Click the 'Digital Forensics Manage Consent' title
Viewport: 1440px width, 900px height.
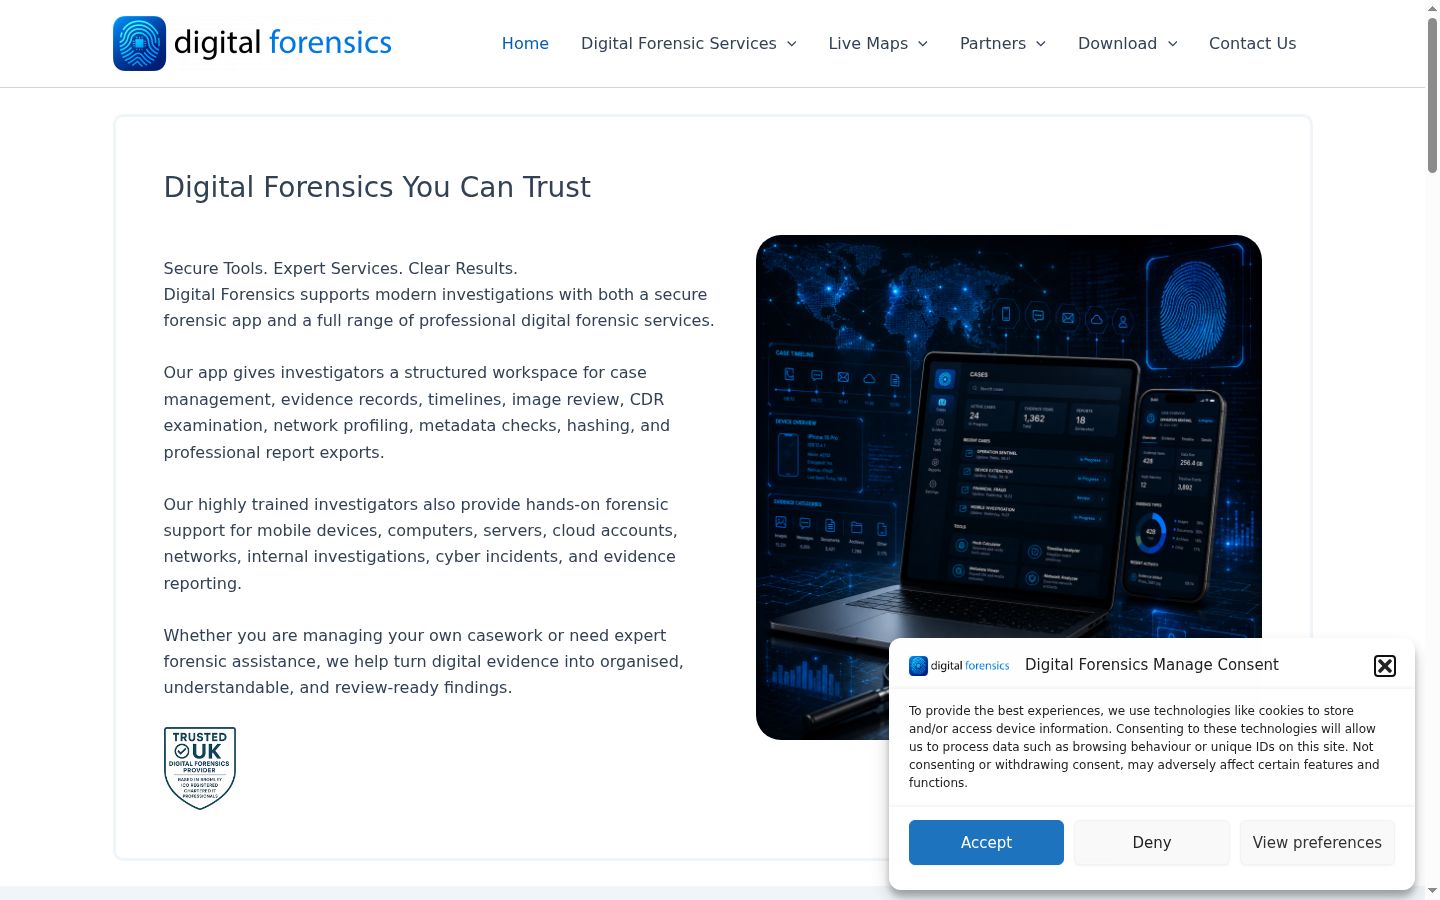tap(1152, 665)
